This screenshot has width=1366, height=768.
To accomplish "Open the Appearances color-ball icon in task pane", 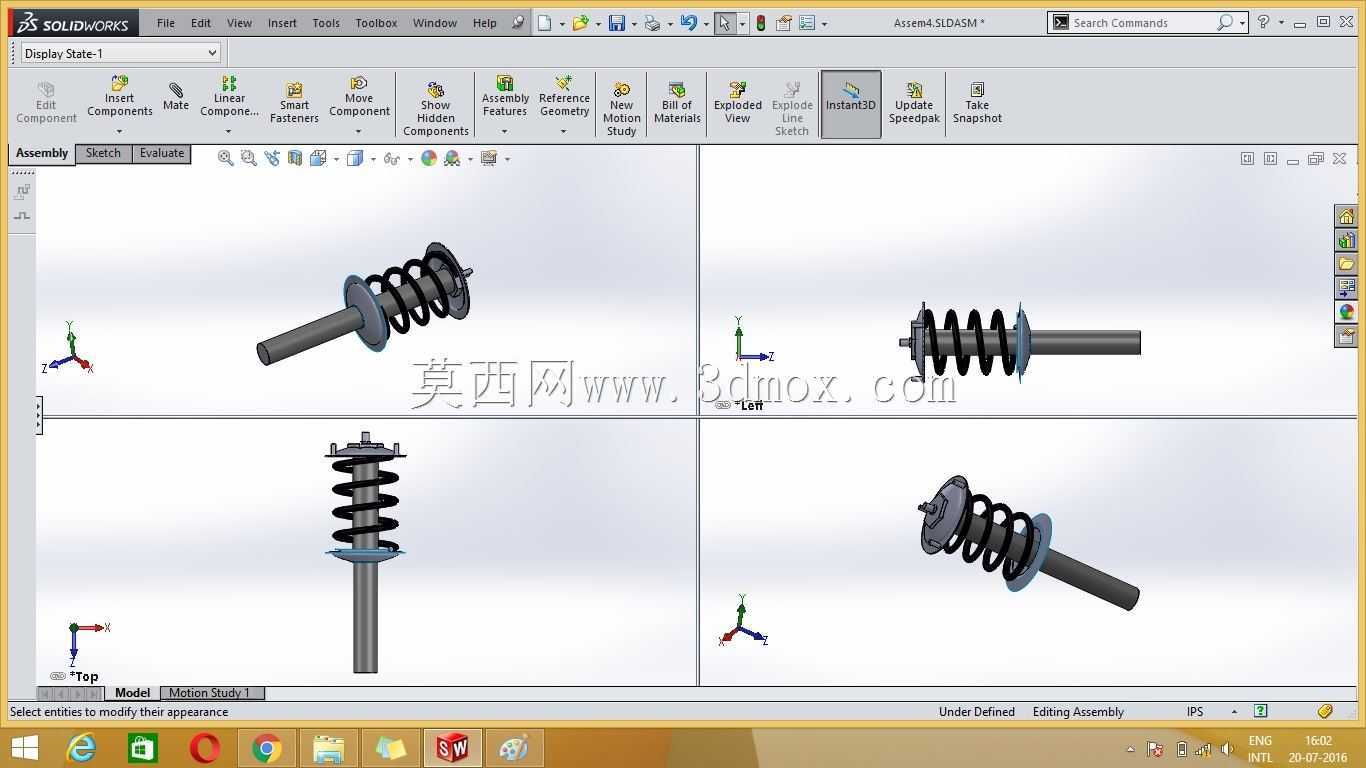I will (x=1346, y=312).
